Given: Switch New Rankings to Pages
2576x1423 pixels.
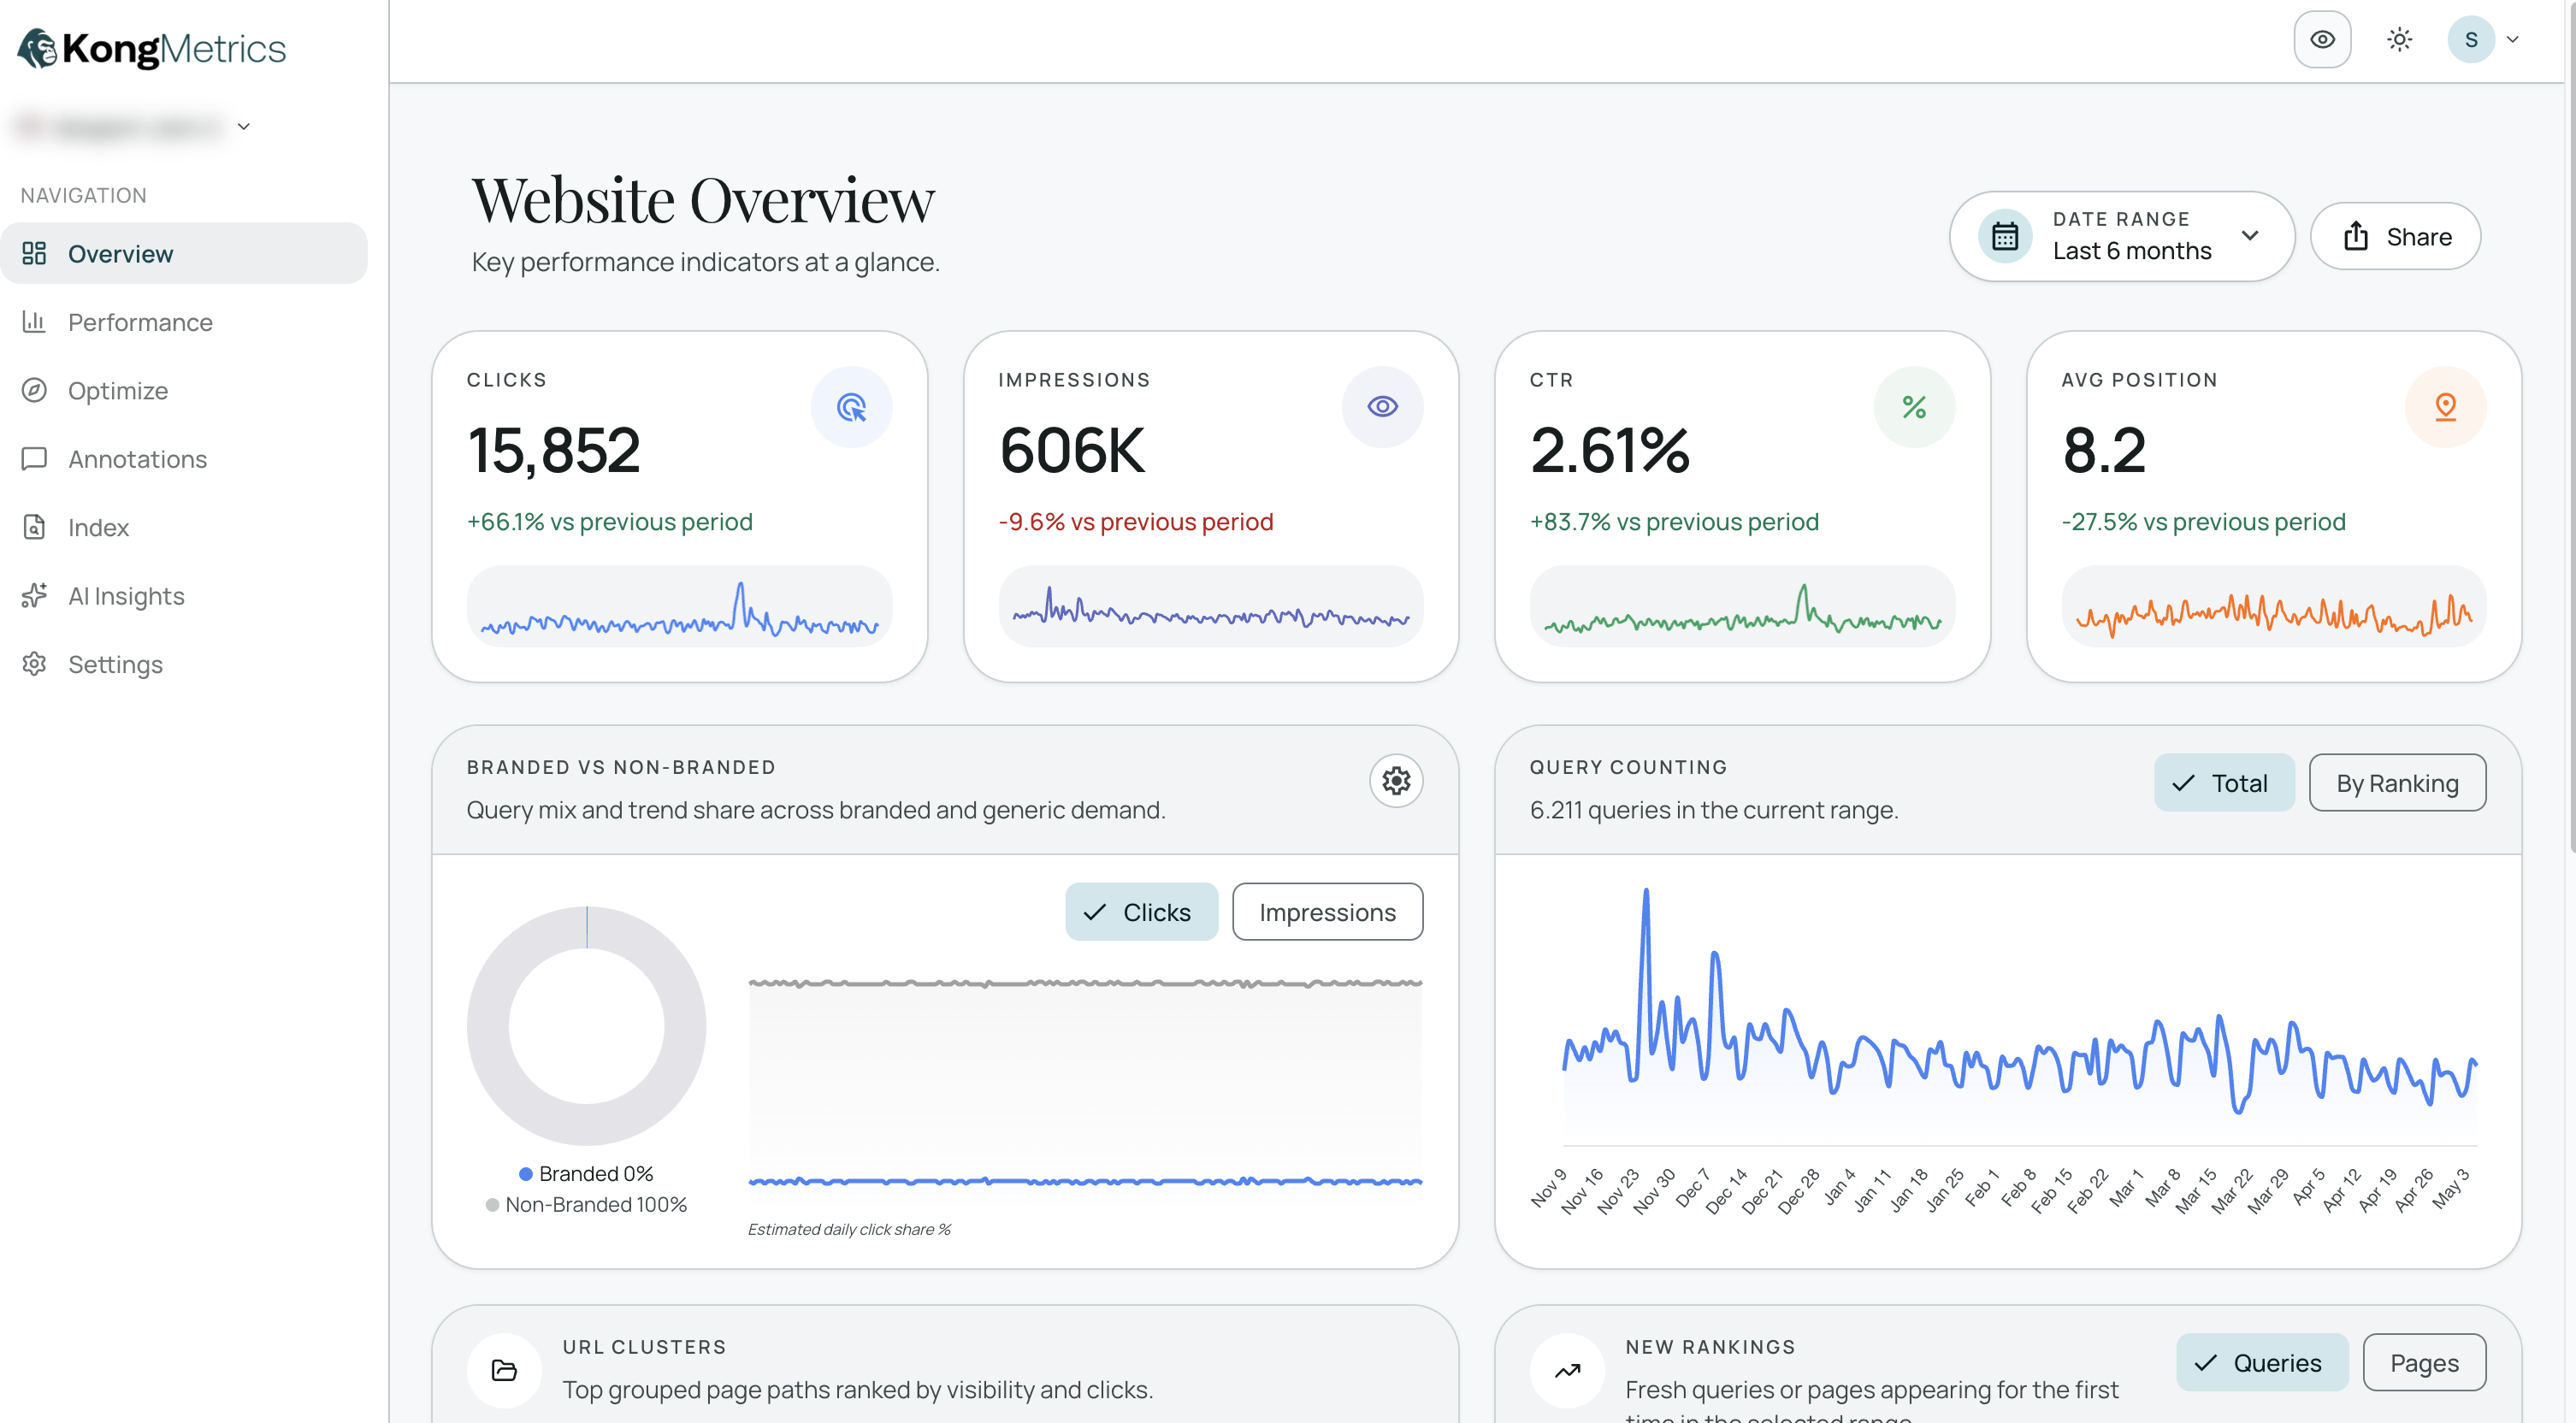Looking at the screenshot, I should [x=2424, y=1362].
